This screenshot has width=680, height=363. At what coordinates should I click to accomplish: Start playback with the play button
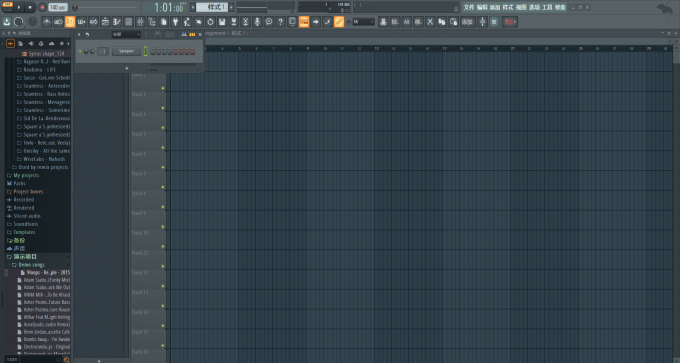(19, 7)
